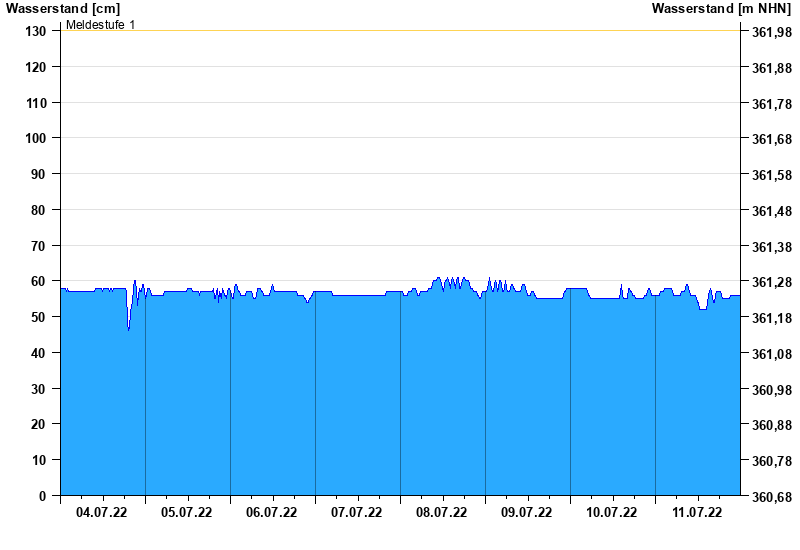800x550 pixels.
Task: Click the 06.07.22 date label
Action: point(271,512)
